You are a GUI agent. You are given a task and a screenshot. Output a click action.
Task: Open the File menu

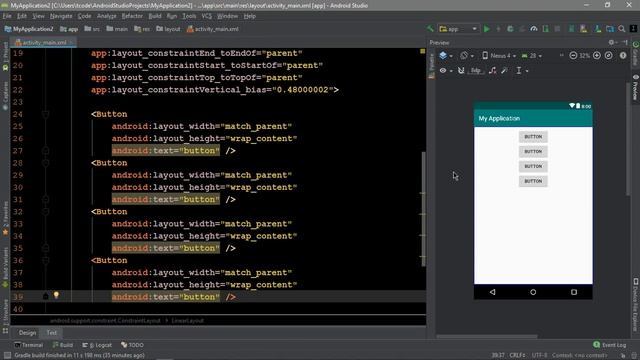pos(7,16)
